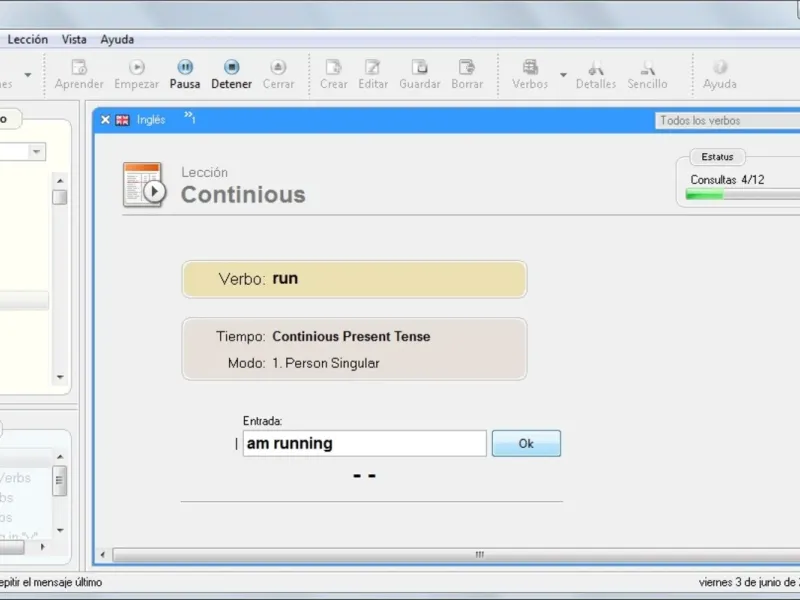The image size is (800, 600).
Task: Open the Ayuda menu
Action: coord(117,39)
